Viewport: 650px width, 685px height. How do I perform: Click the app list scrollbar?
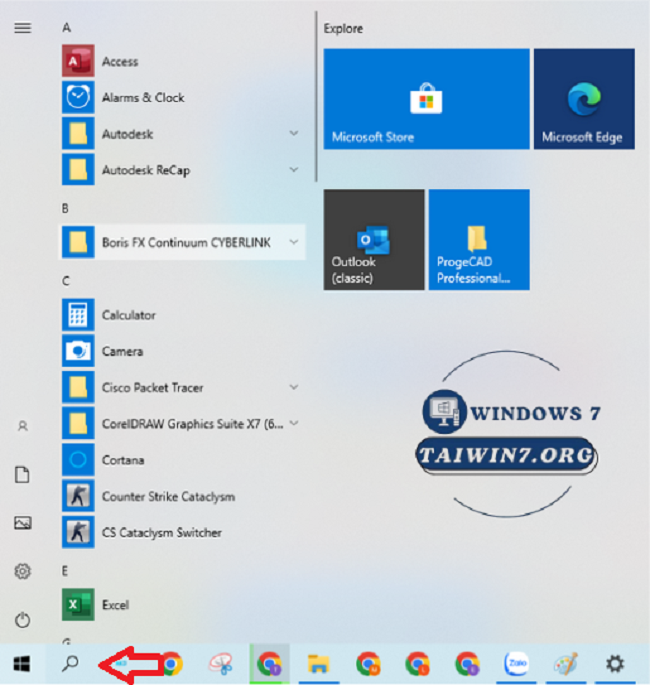(316, 96)
